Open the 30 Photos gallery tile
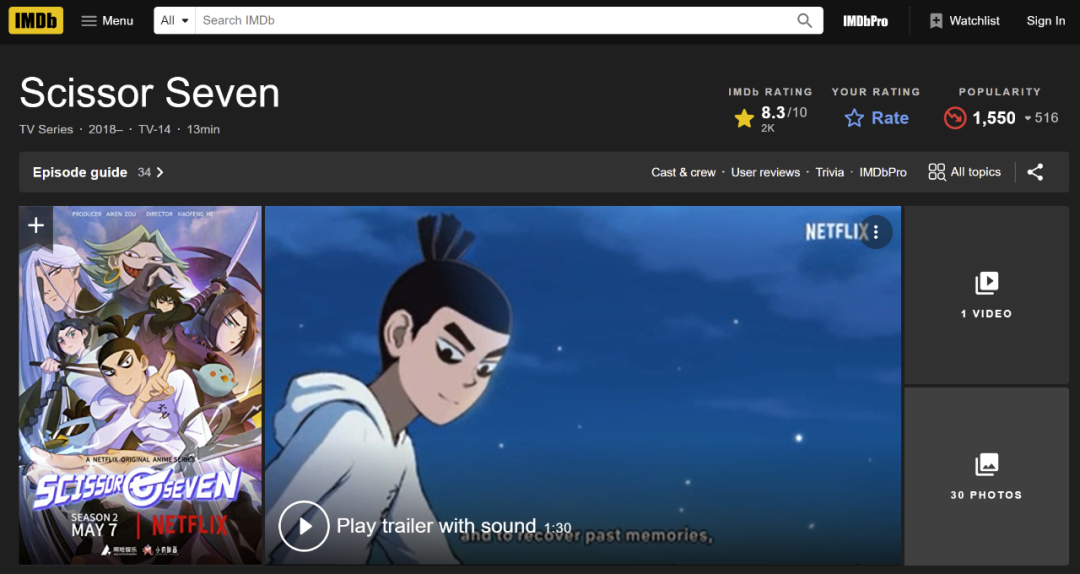1080x574 pixels. click(986, 475)
